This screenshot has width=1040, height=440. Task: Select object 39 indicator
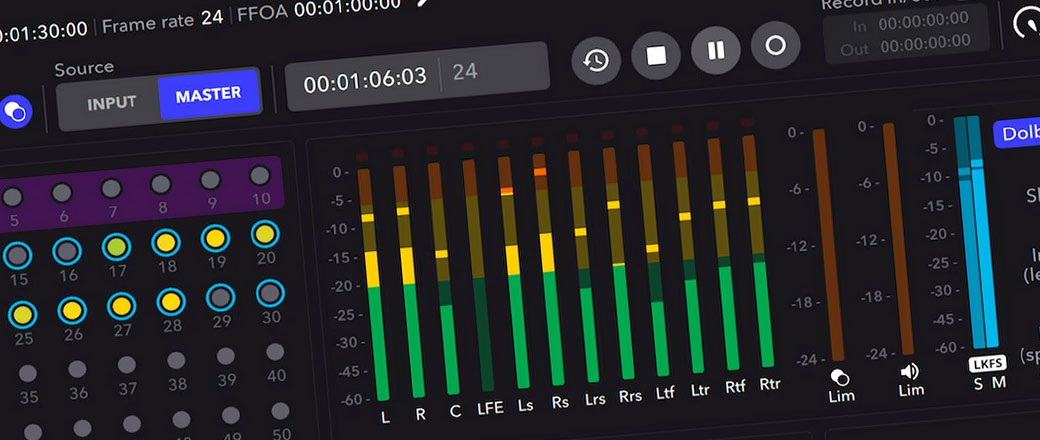pos(226,356)
